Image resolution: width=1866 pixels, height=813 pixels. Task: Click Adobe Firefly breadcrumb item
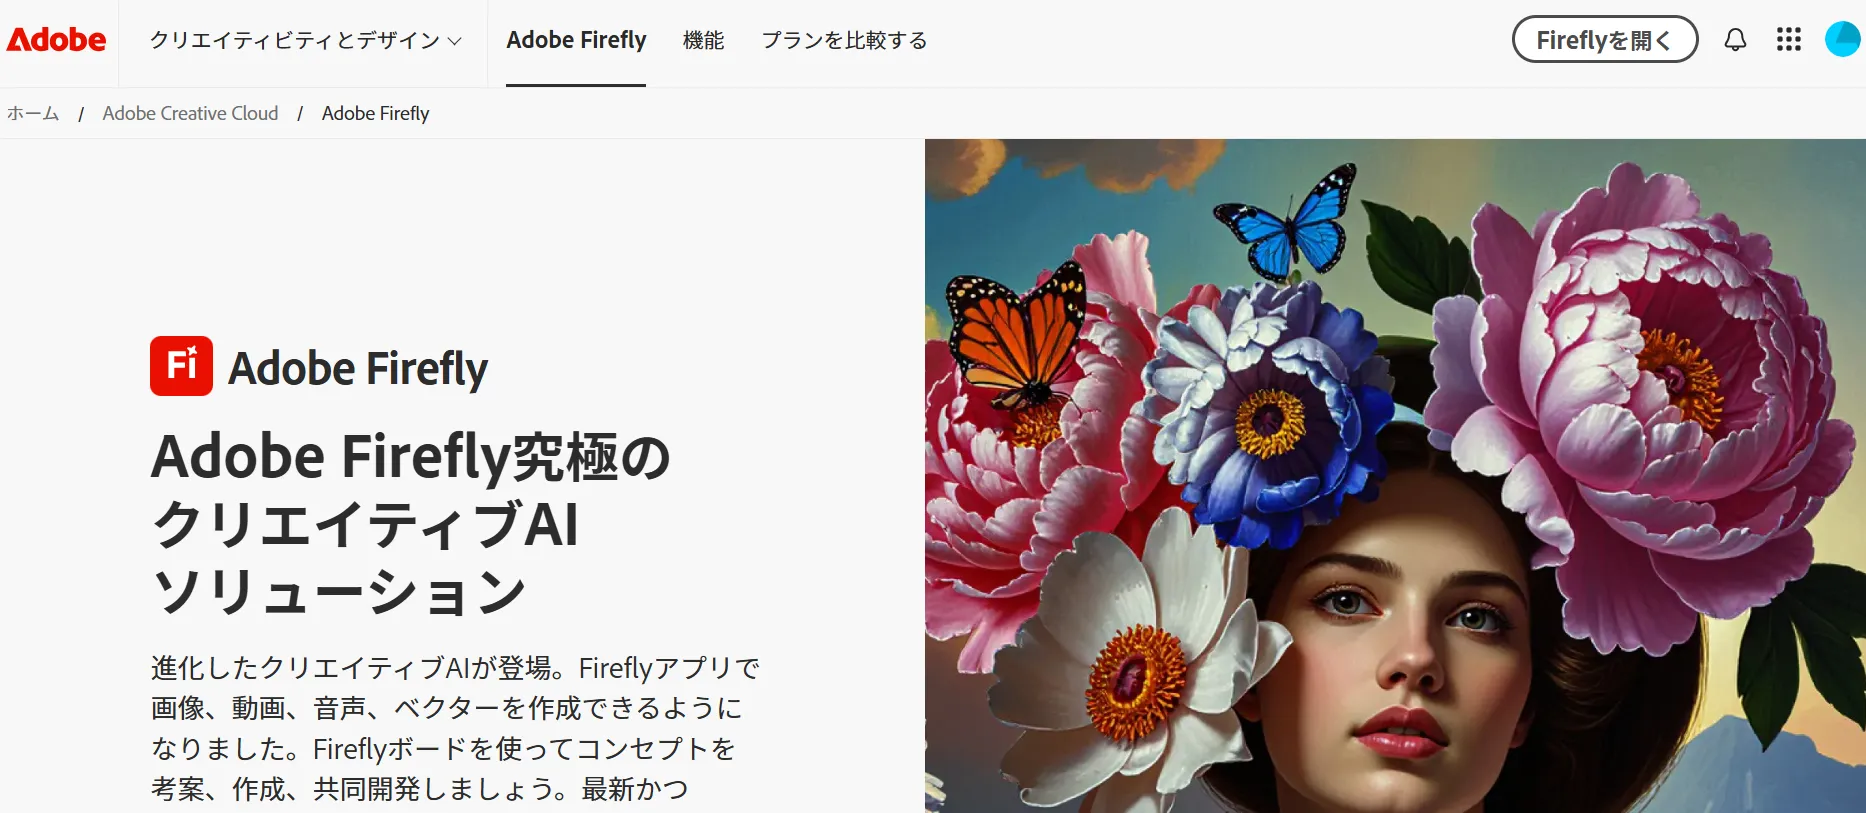click(375, 113)
